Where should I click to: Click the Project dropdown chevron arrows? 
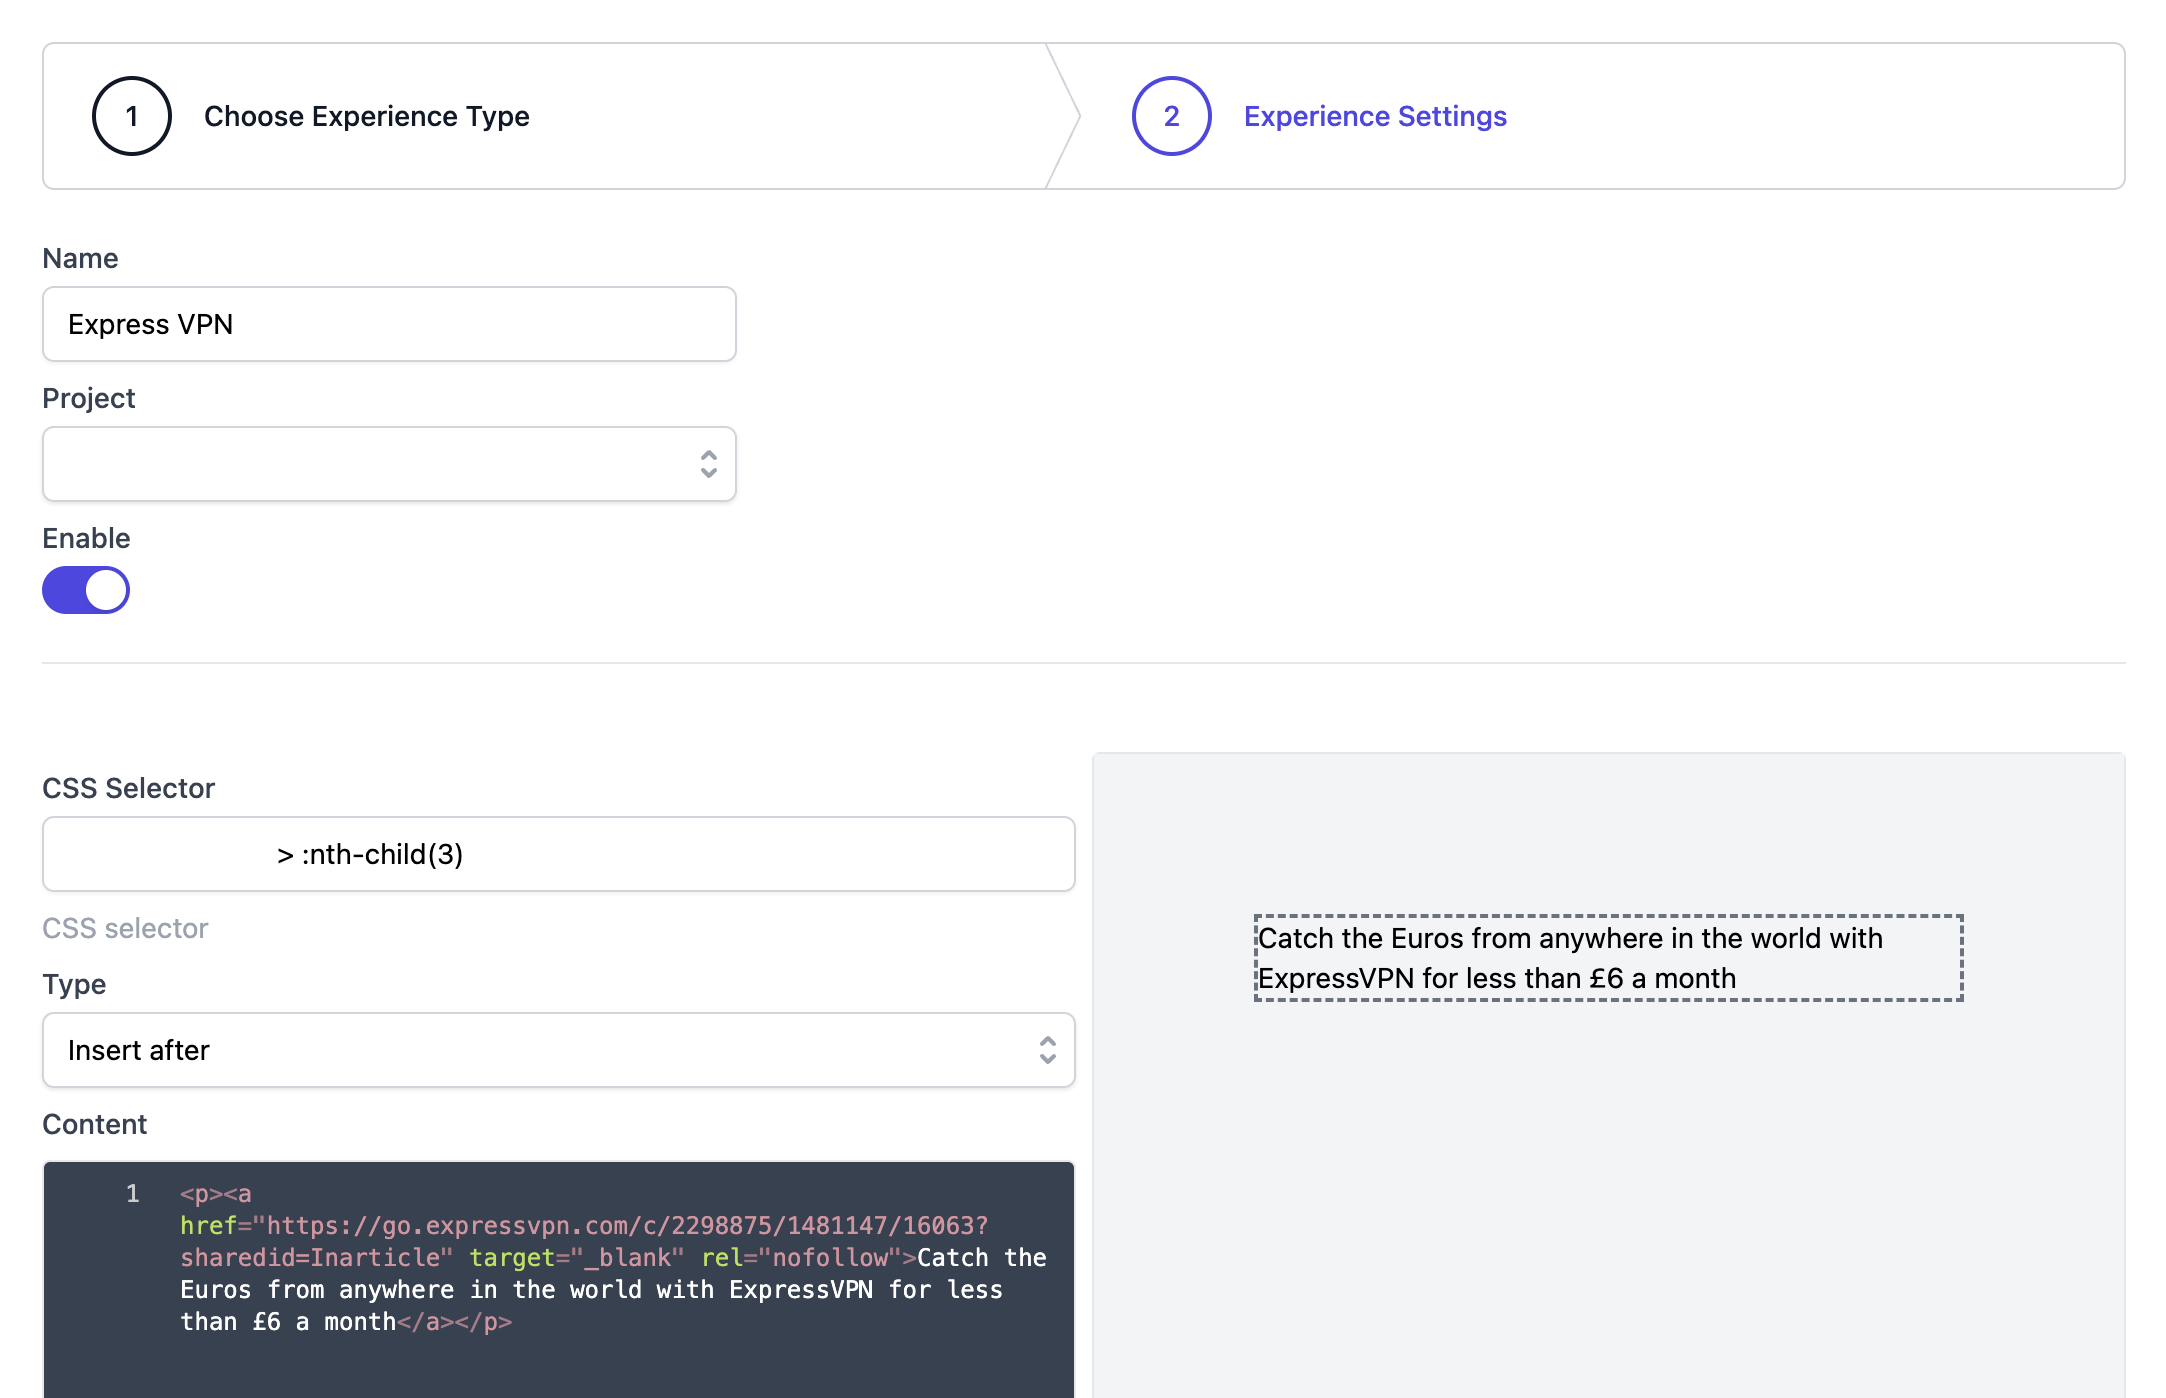click(708, 464)
